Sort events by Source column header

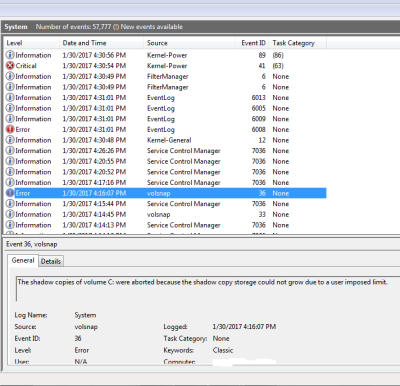(189, 43)
